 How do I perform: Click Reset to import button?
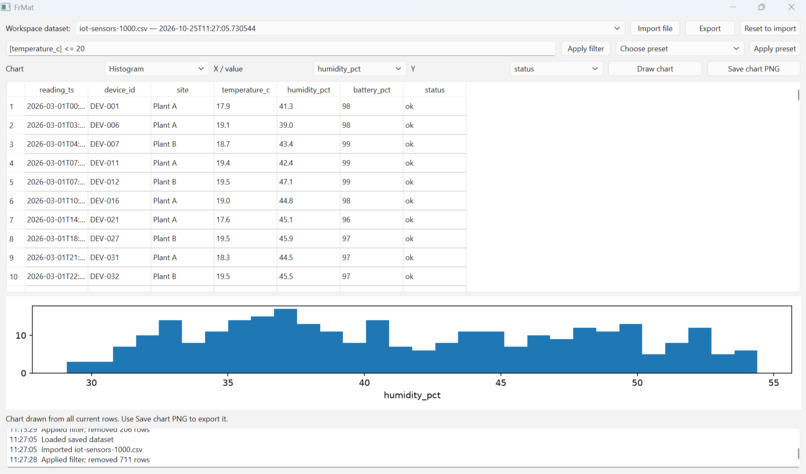[770, 28]
